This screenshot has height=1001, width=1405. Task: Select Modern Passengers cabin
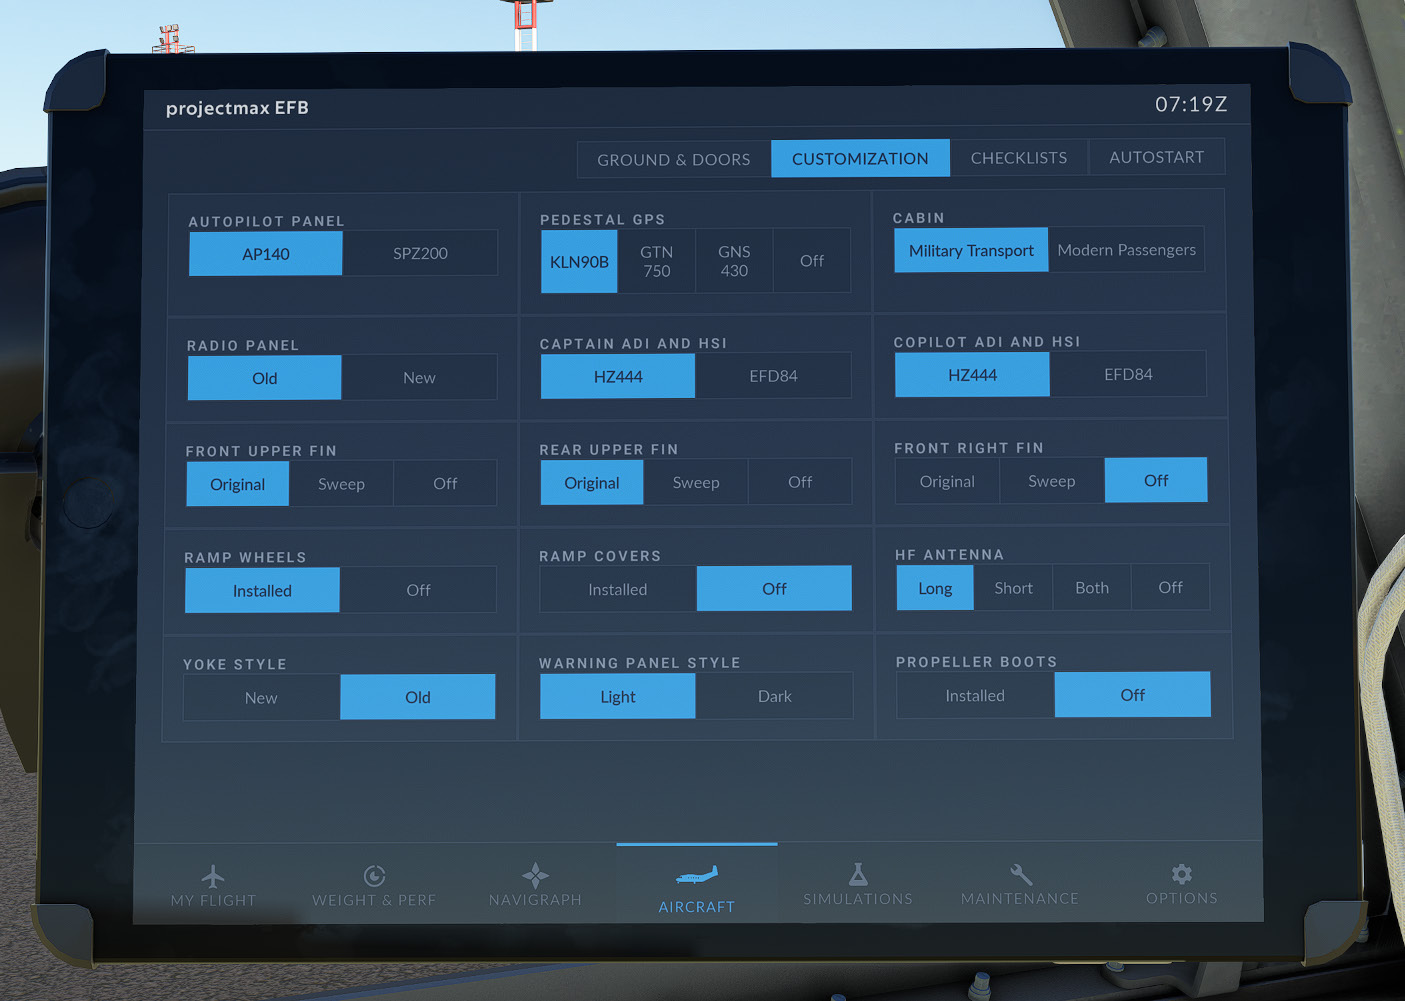coord(1126,249)
